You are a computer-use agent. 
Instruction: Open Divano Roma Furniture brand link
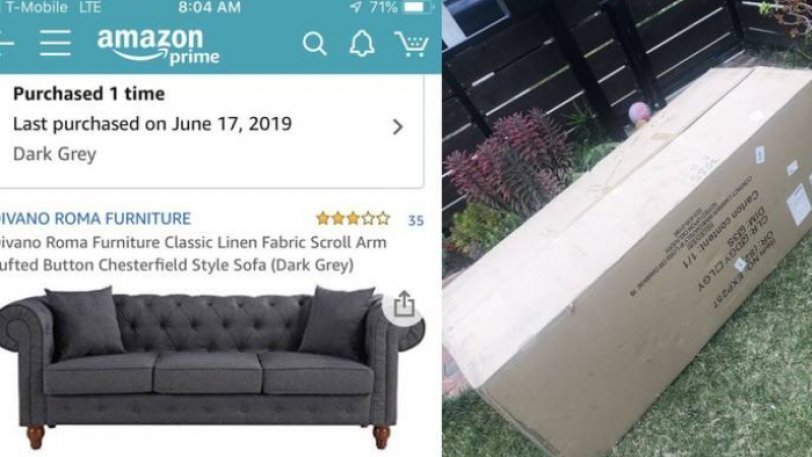[95, 219]
